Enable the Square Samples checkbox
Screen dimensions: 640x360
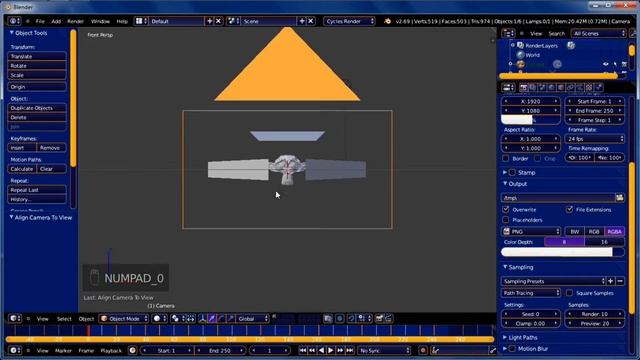tap(569, 293)
